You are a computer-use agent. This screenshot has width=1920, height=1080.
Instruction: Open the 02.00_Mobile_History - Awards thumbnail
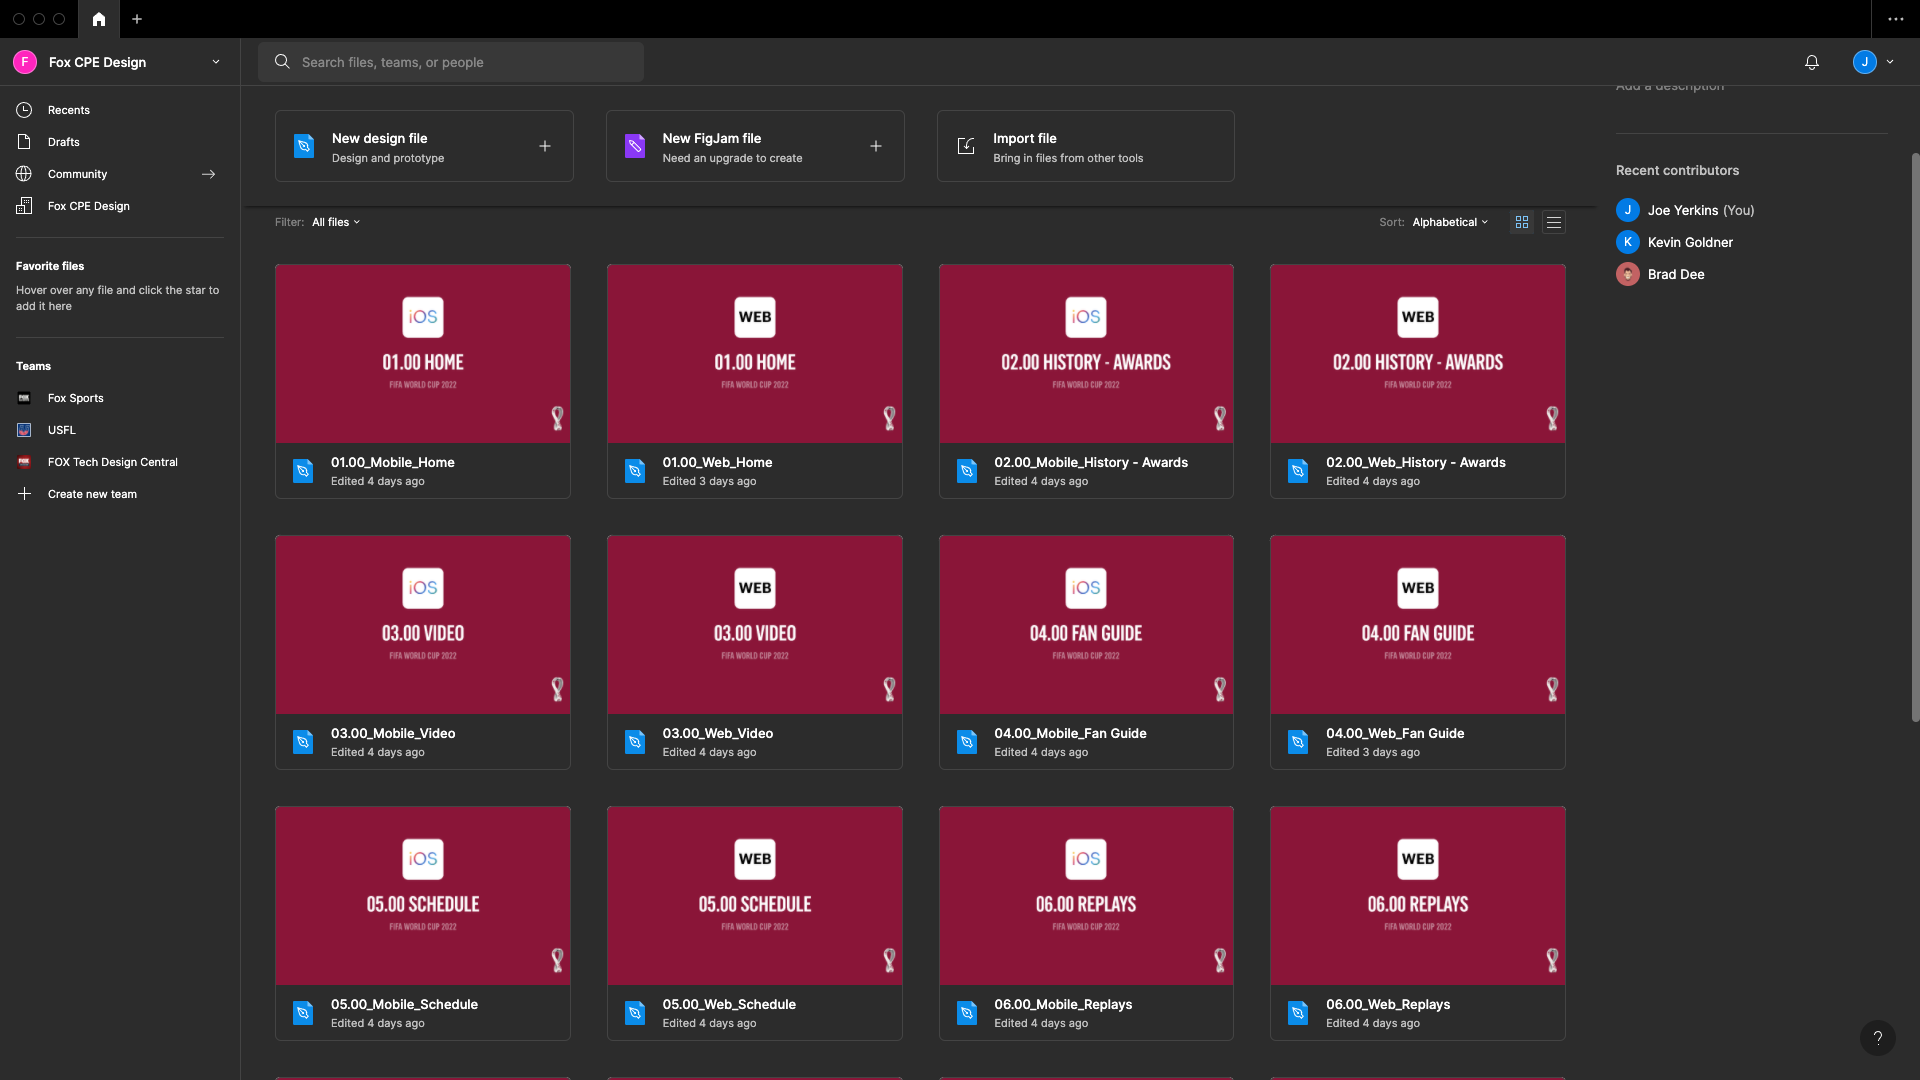tap(1086, 354)
